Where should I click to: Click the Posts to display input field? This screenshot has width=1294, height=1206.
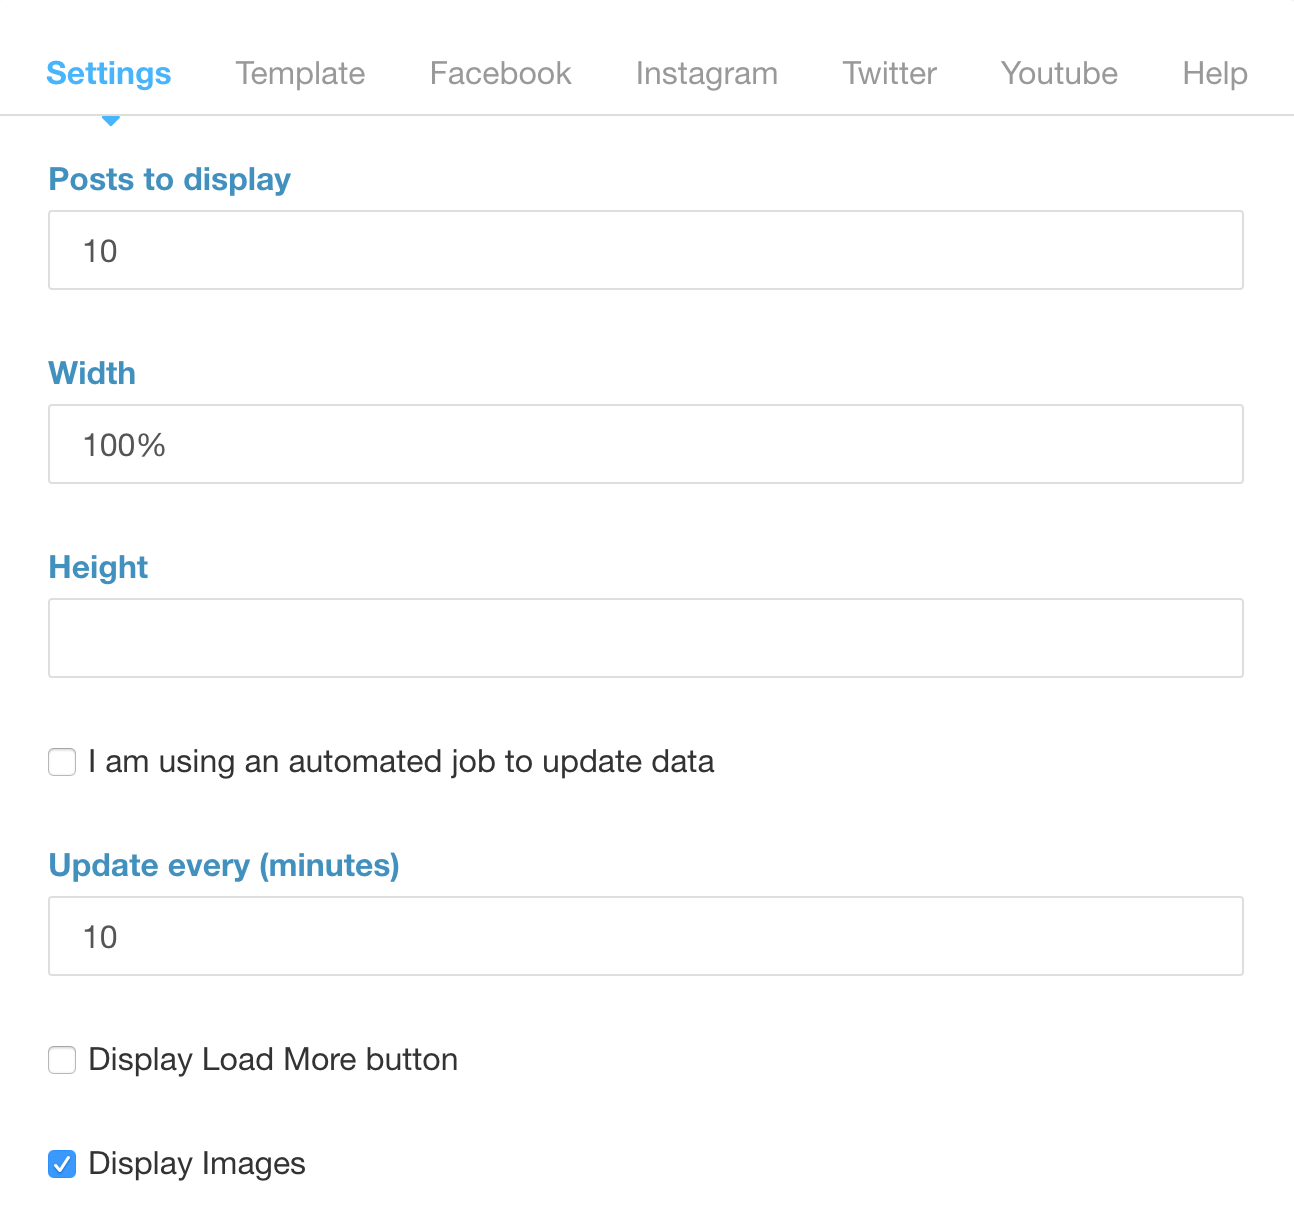tap(645, 250)
